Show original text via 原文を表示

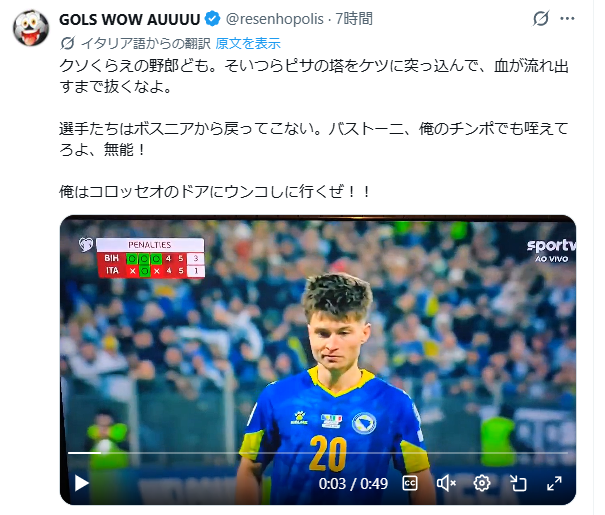pos(248,44)
